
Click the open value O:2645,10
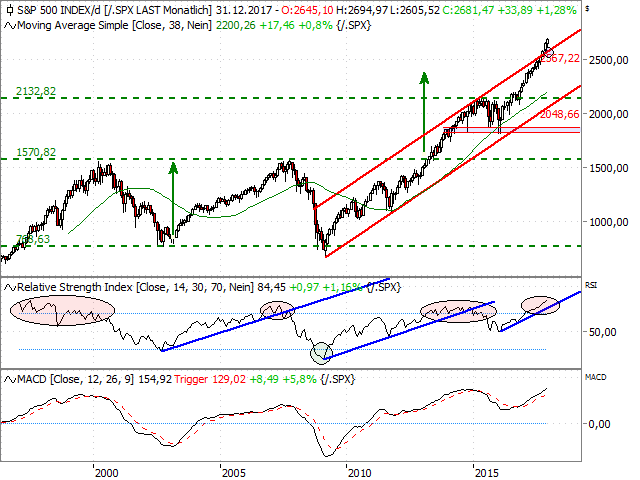307,10
